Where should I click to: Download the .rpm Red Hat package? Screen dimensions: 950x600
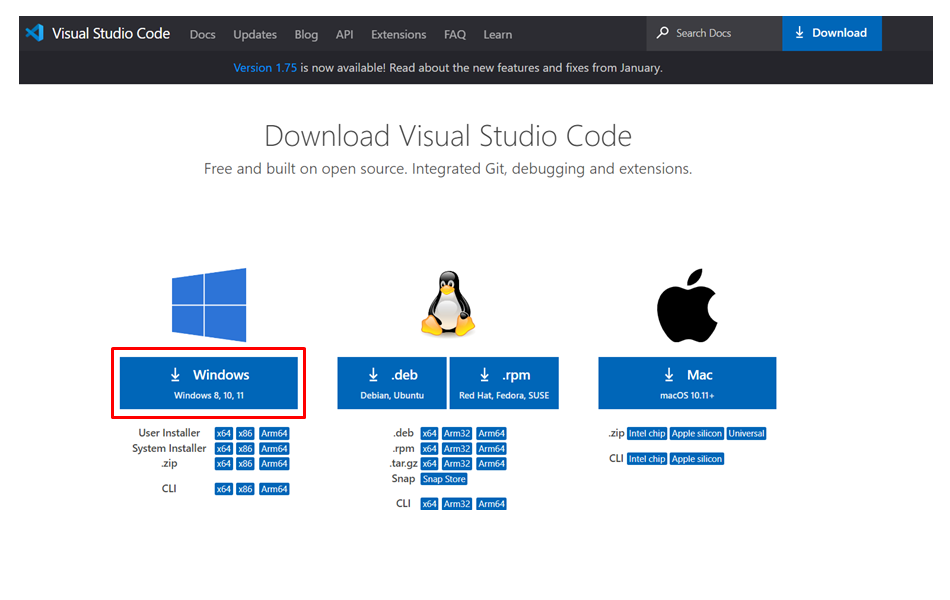(504, 383)
